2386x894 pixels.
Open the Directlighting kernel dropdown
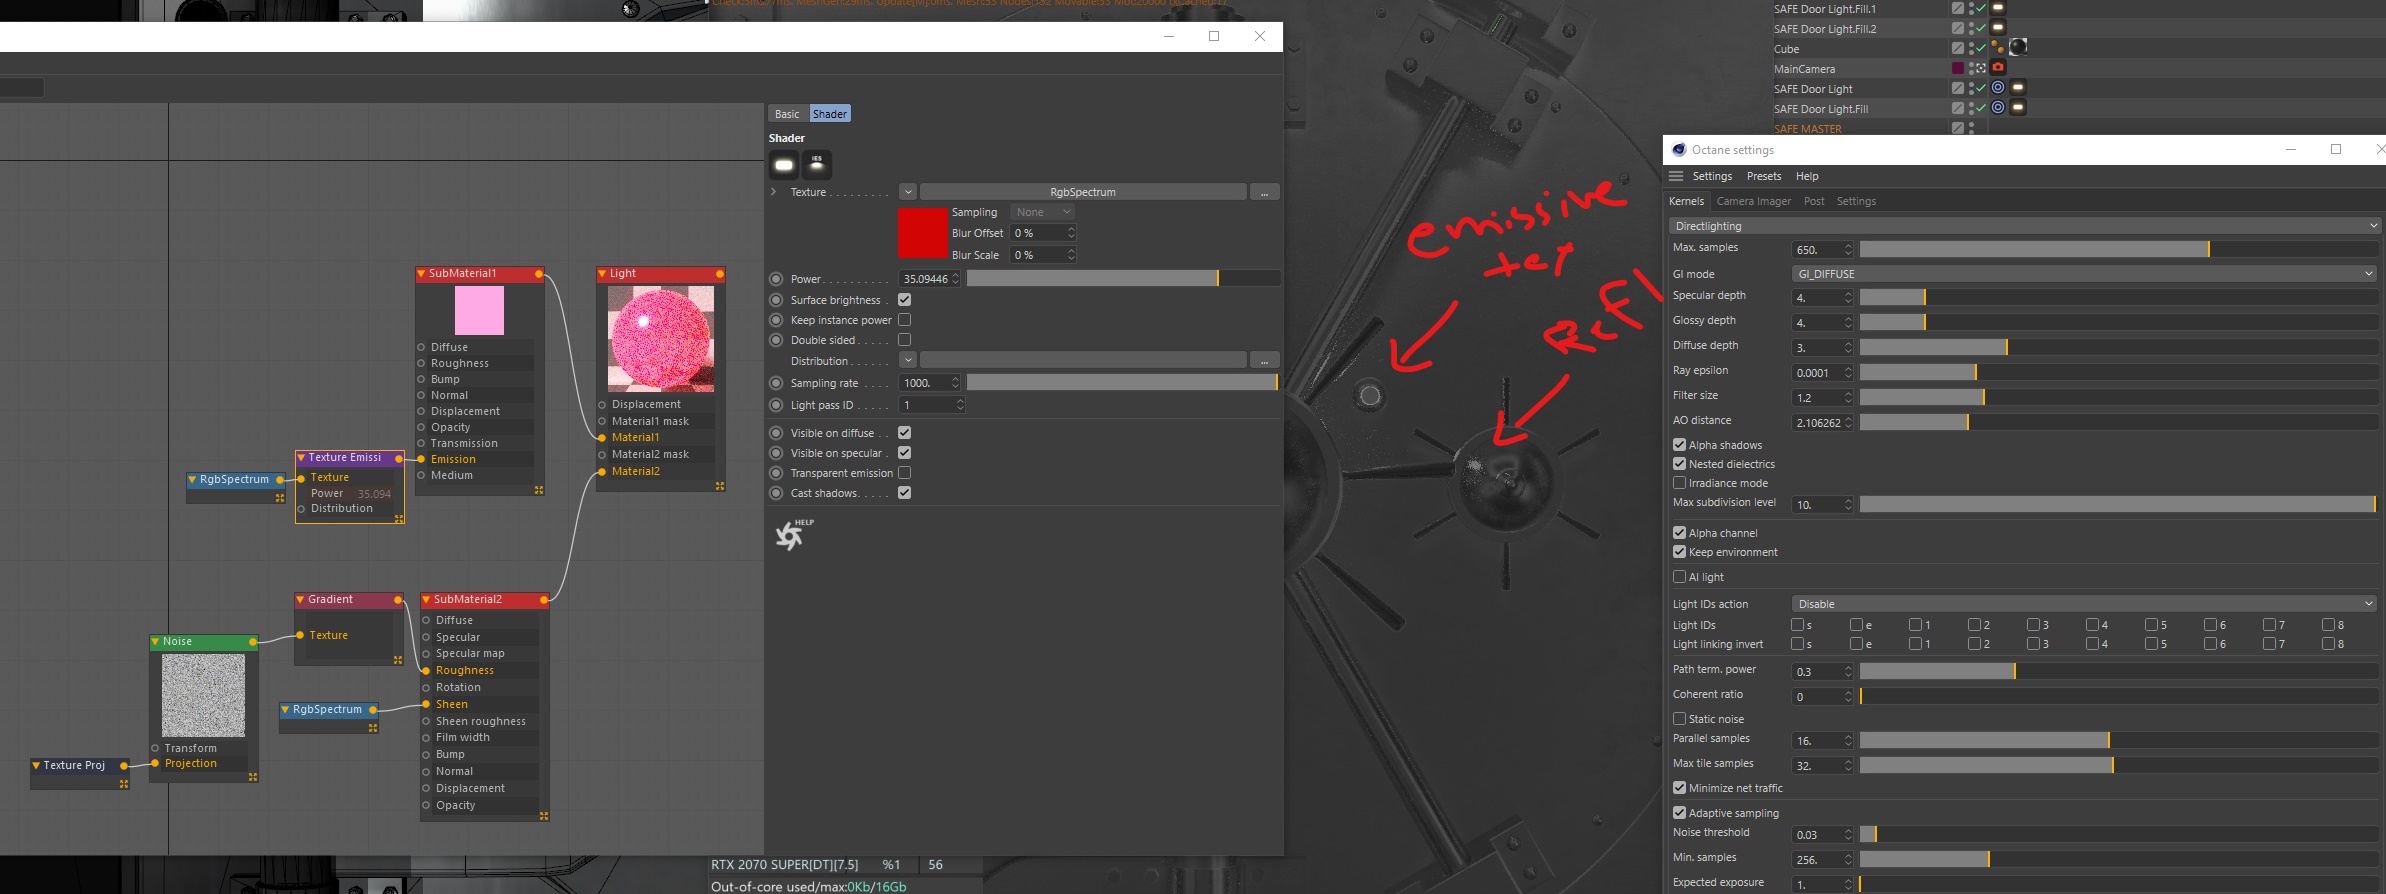(2025, 226)
